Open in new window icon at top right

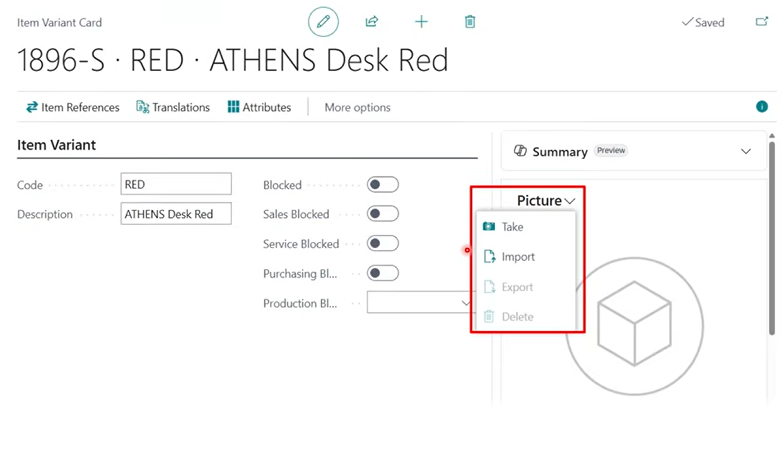[x=761, y=22]
